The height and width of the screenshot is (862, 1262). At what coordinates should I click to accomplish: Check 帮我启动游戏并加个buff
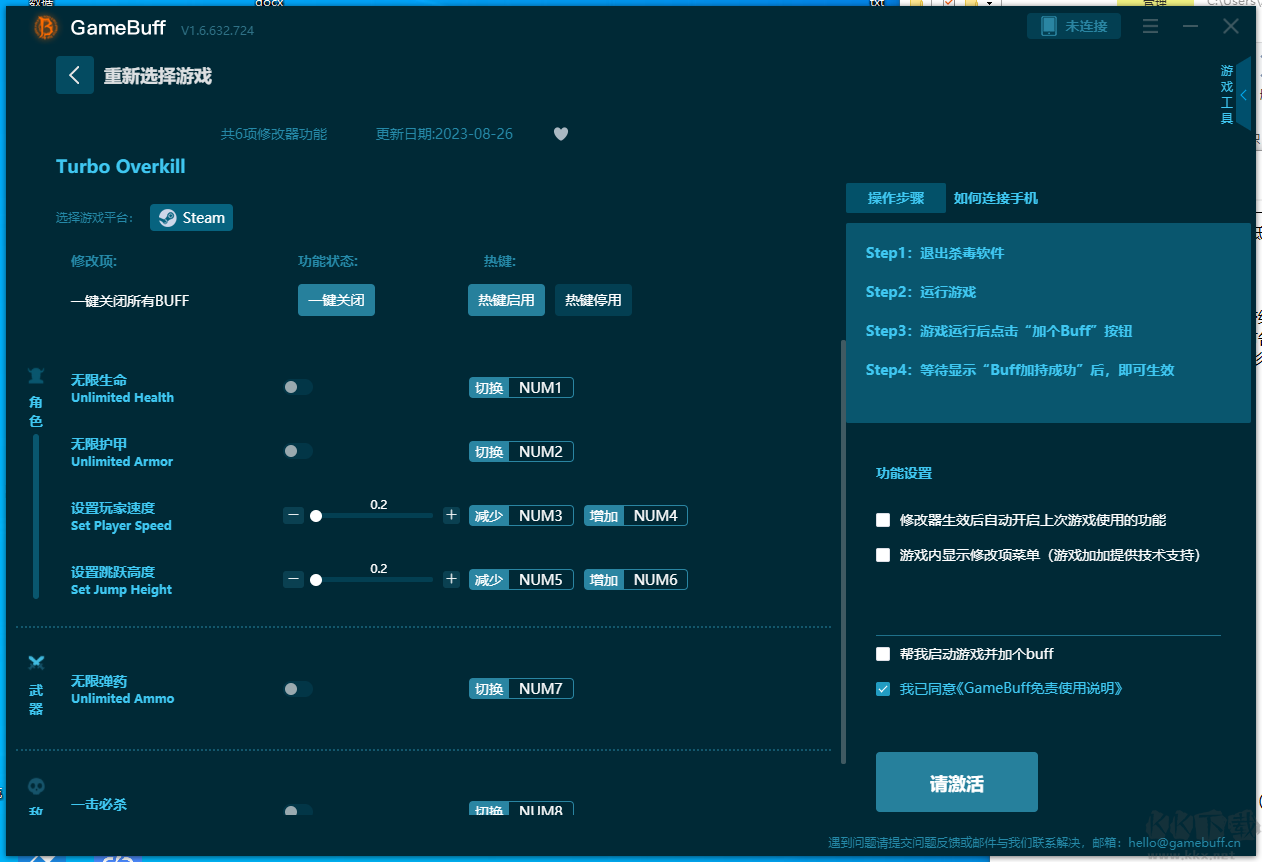point(883,654)
